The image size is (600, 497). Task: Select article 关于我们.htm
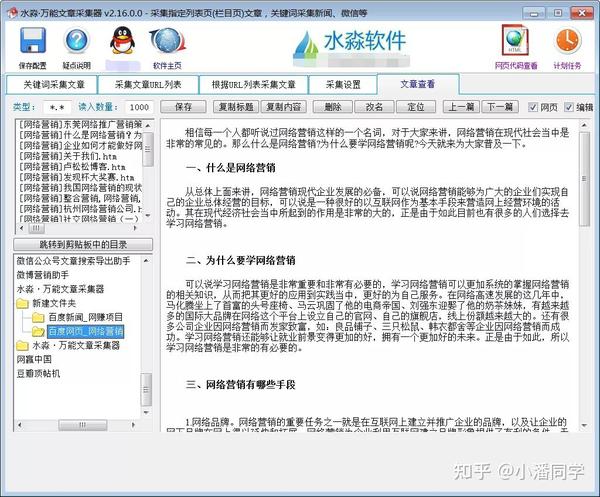pyautogui.click(x=68, y=156)
